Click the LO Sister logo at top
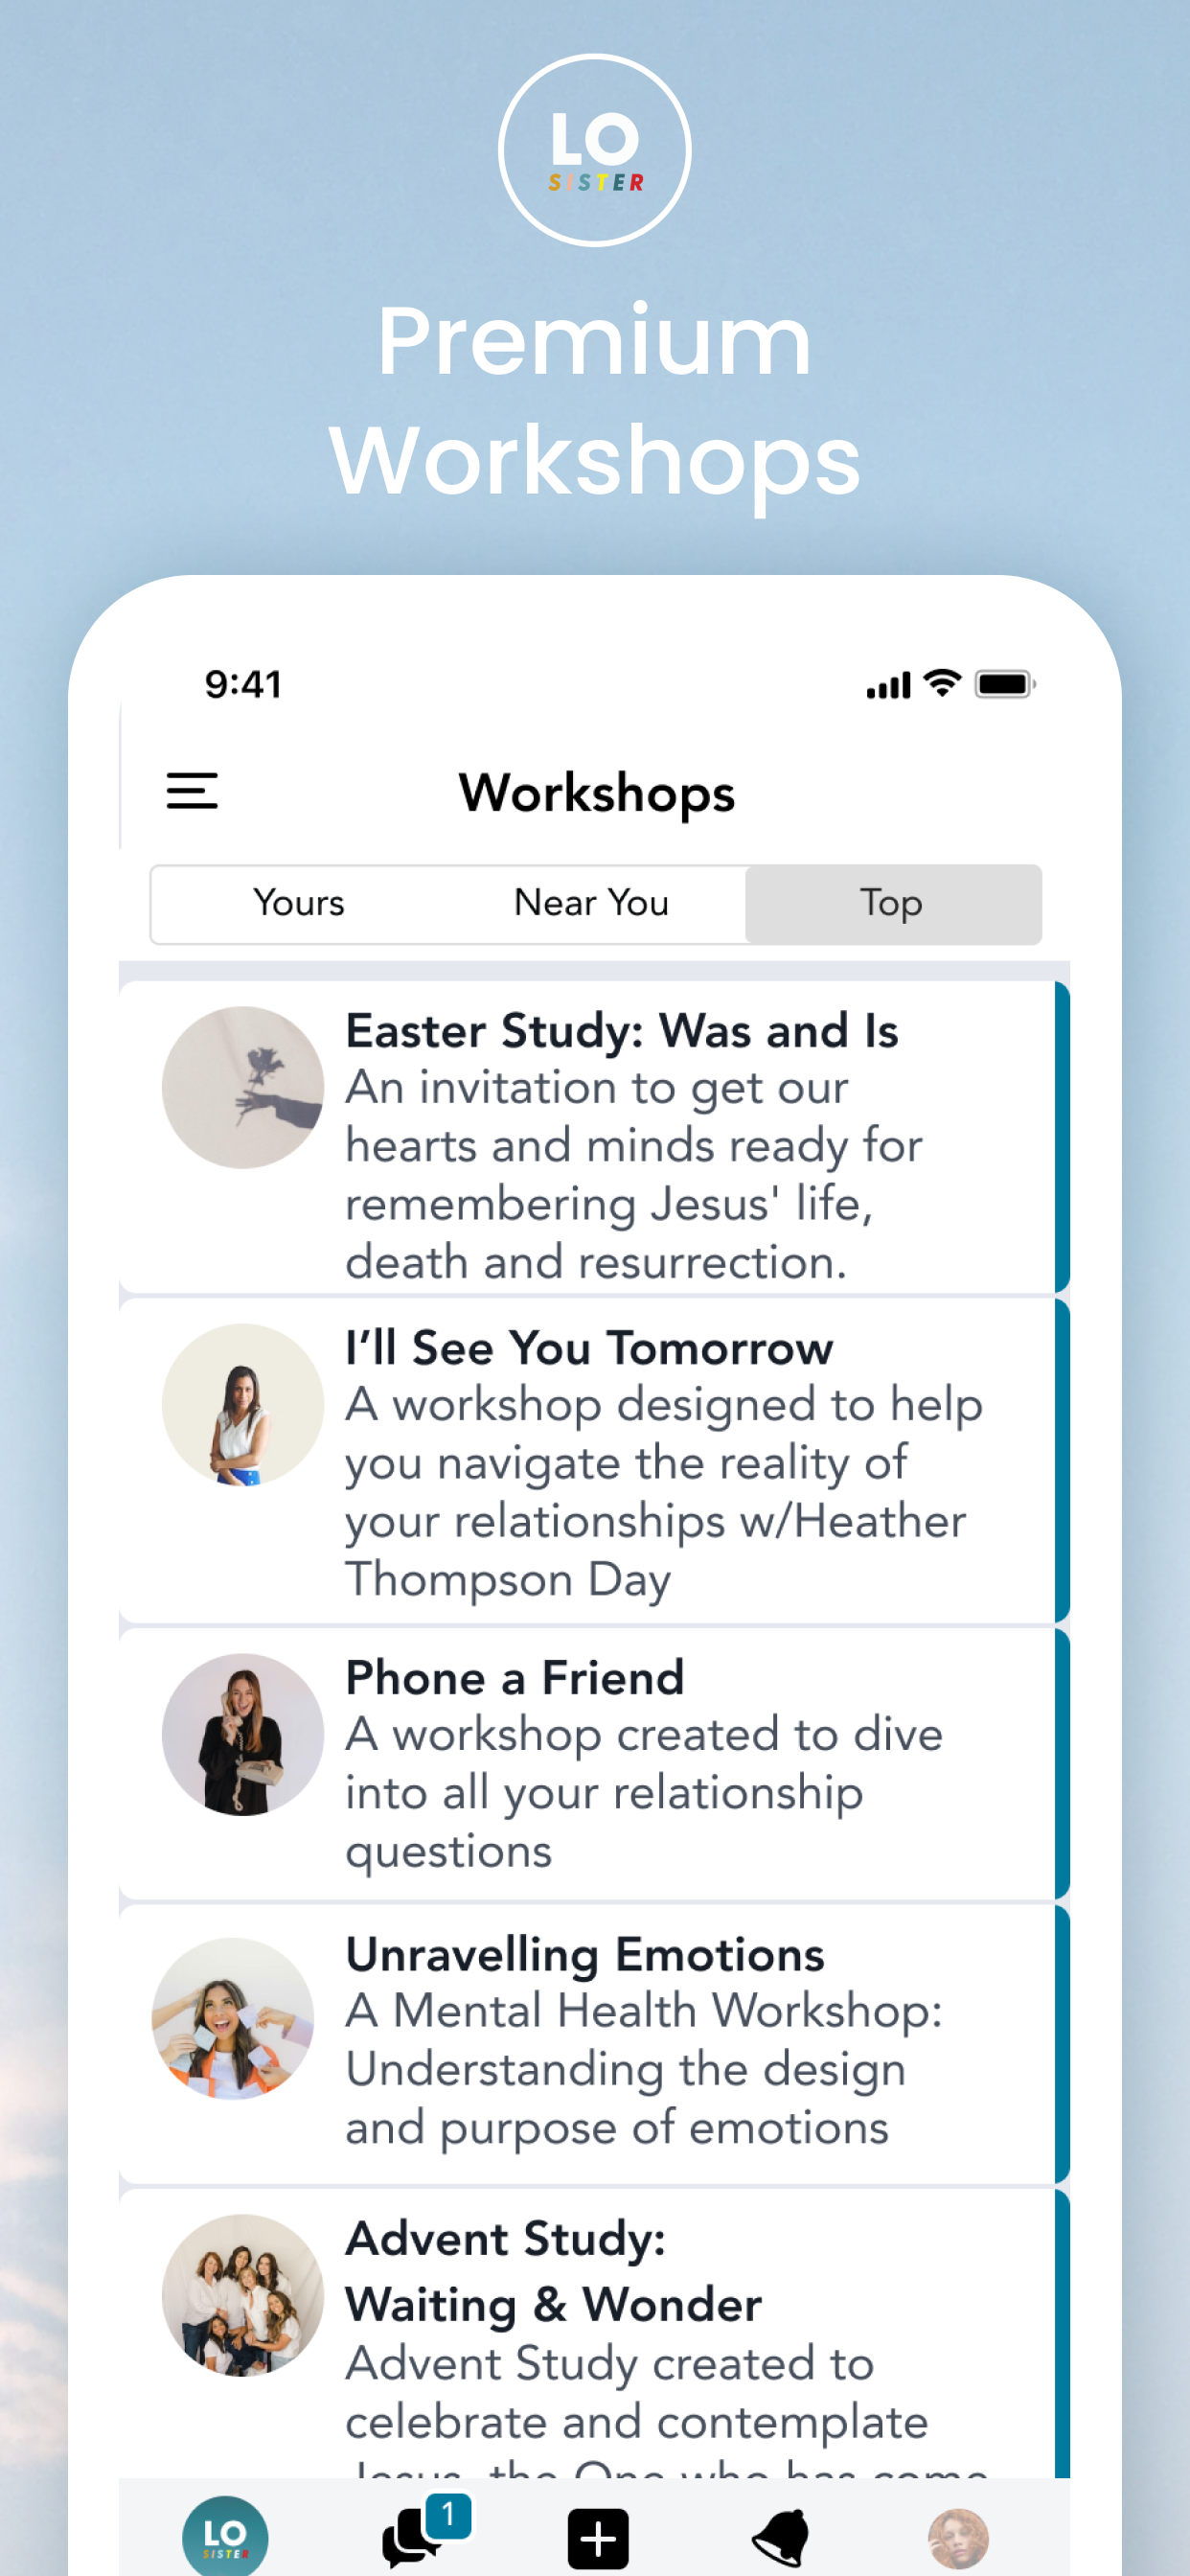Viewport: 1190px width, 2576px height. [x=595, y=150]
